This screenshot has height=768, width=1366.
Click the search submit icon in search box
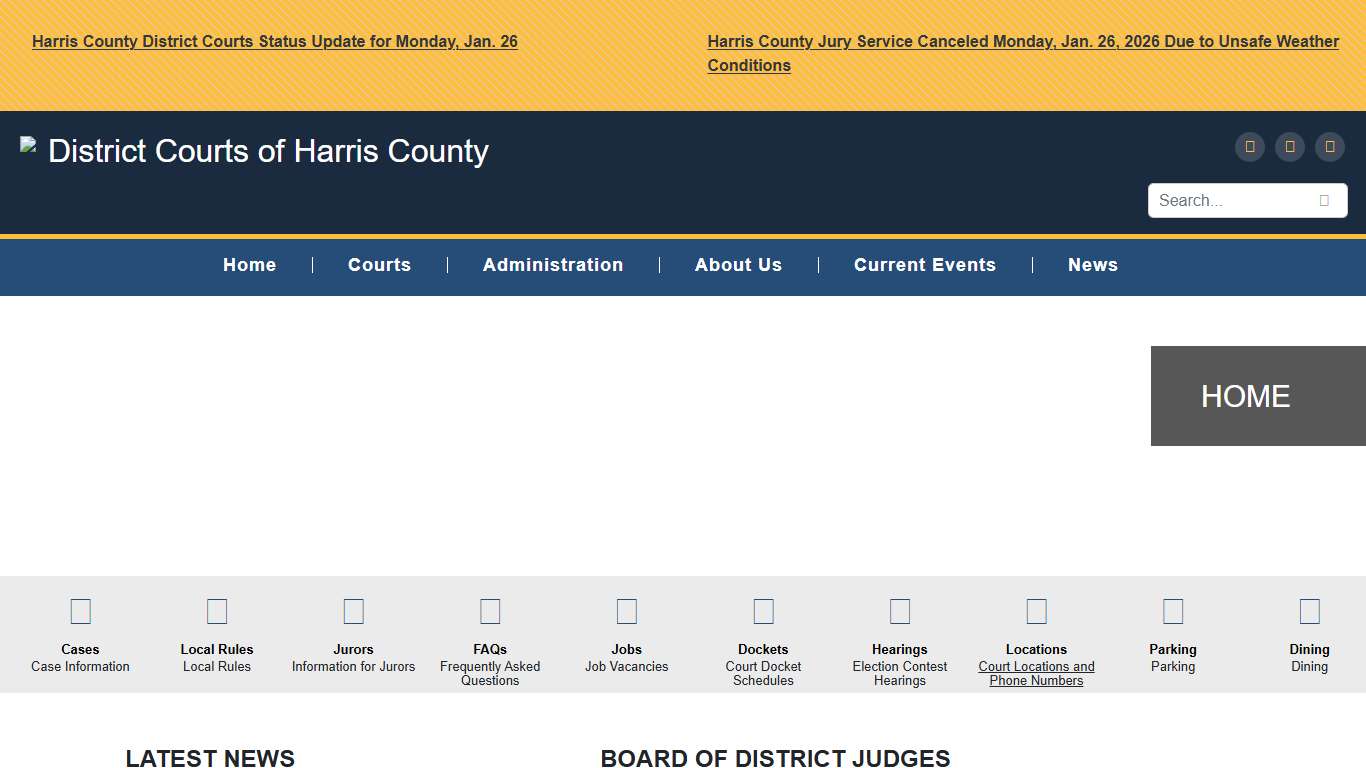tap(1324, 201)
